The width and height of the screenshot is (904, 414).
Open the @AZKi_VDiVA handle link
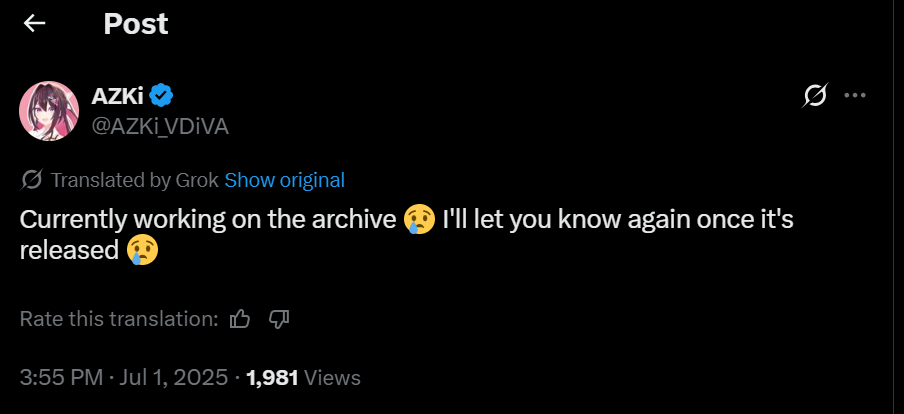pos(151,125)
